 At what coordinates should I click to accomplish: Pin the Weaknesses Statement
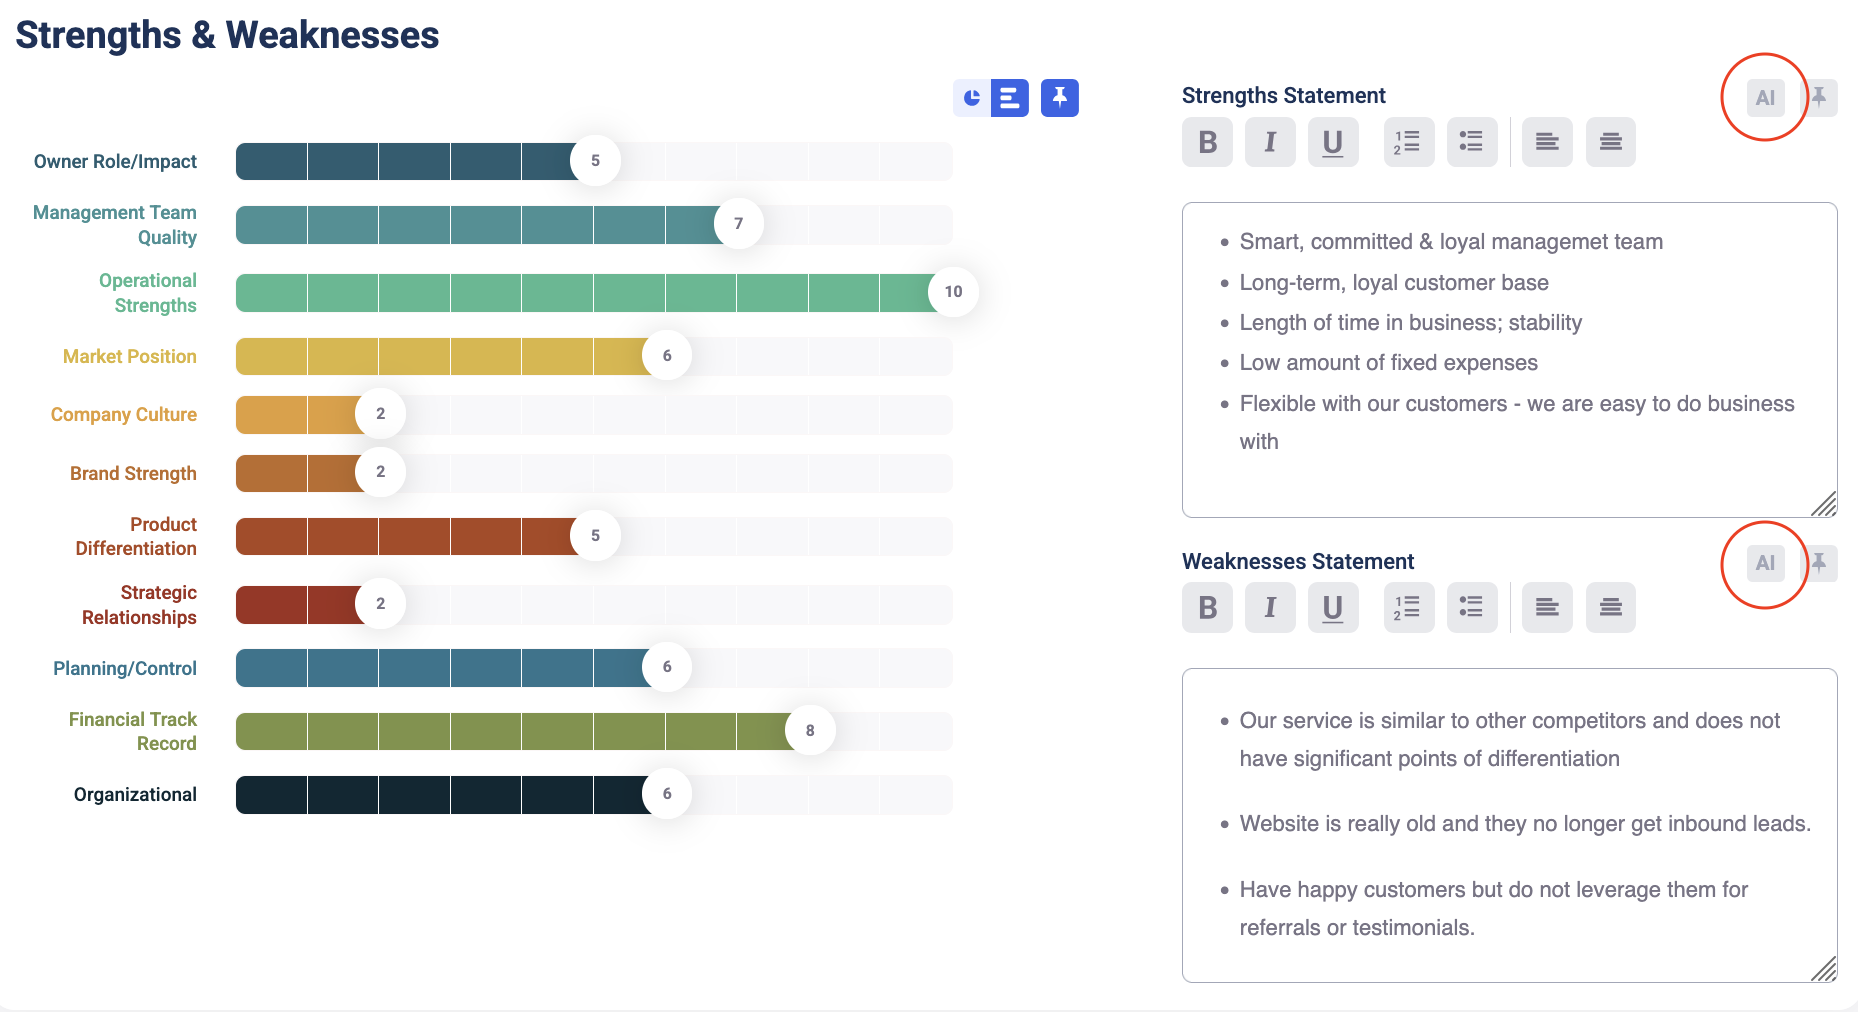(x=1820, y=563)
